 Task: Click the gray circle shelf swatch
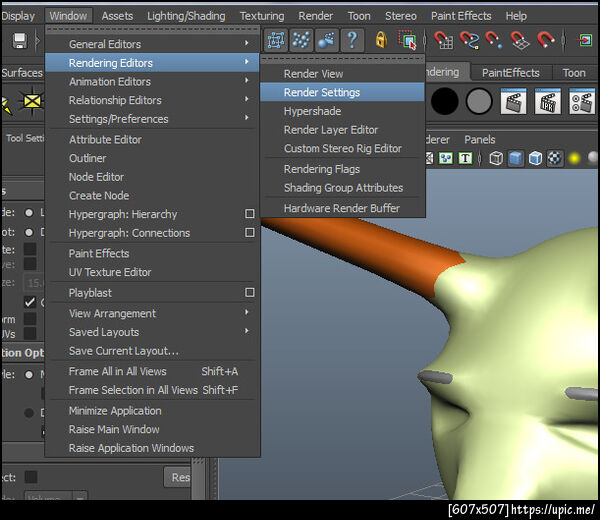point(479,101)
